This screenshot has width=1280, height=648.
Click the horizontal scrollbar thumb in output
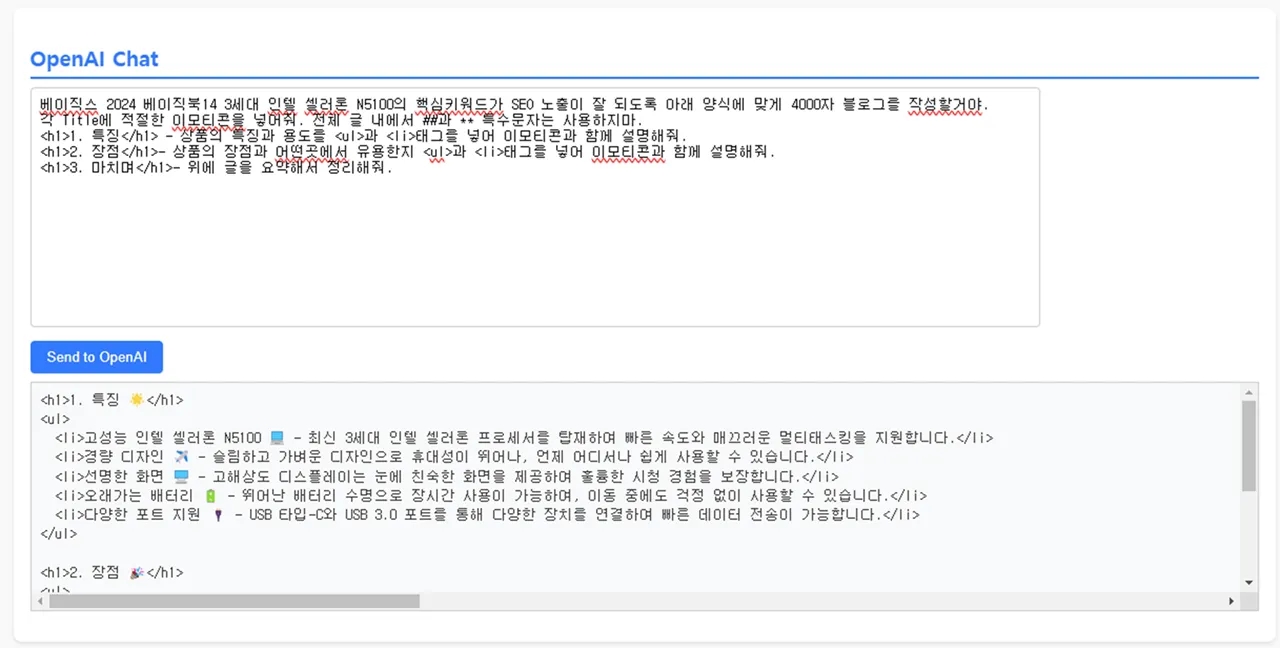tap(234, 601)
